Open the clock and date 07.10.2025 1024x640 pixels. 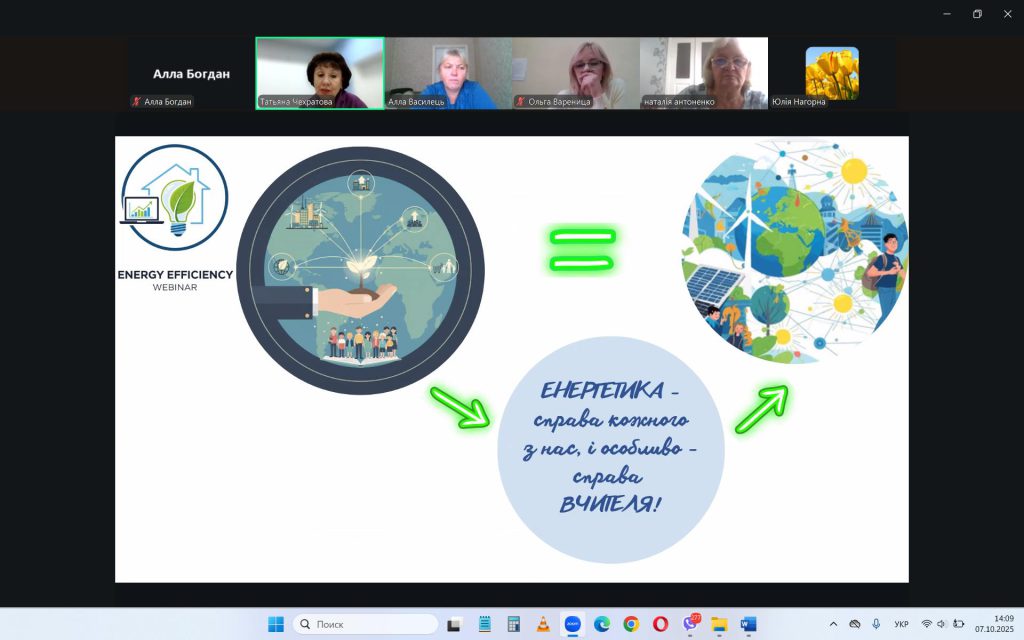pos(995,624)
